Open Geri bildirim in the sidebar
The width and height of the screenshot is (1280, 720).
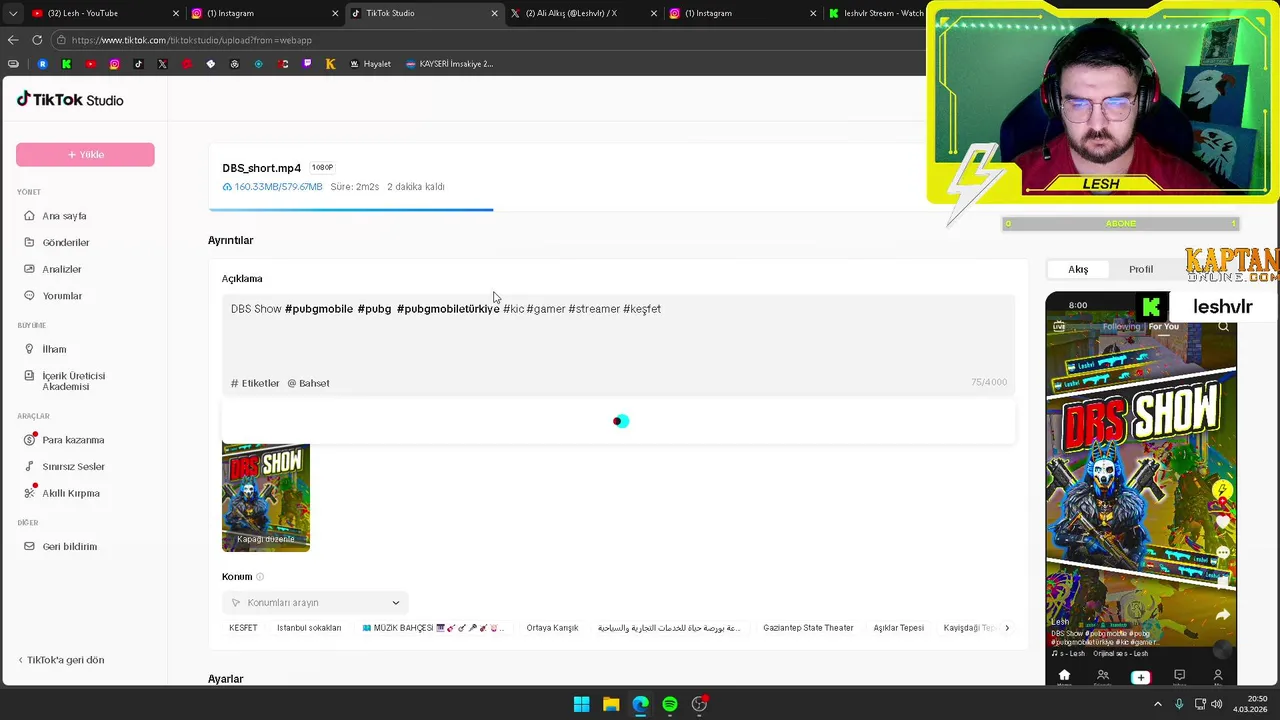[x=69, y=546]
